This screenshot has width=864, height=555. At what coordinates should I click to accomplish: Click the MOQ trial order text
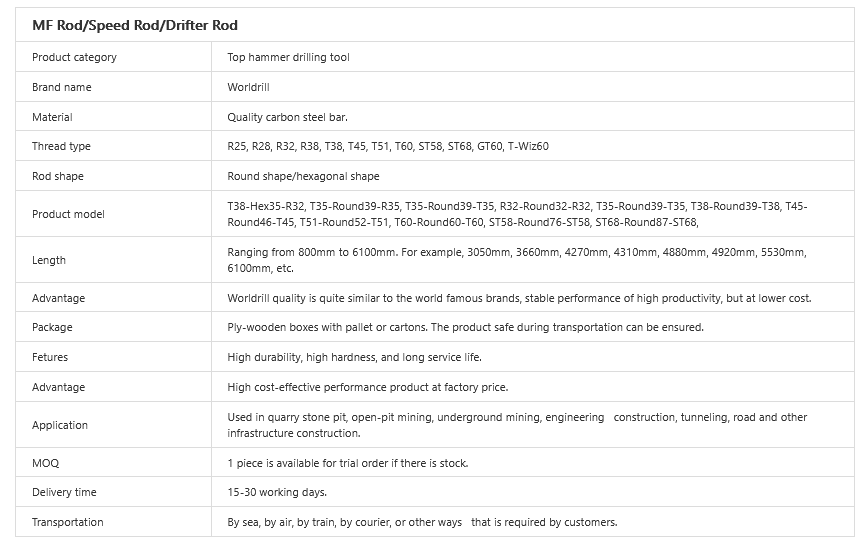pos(347,463)
